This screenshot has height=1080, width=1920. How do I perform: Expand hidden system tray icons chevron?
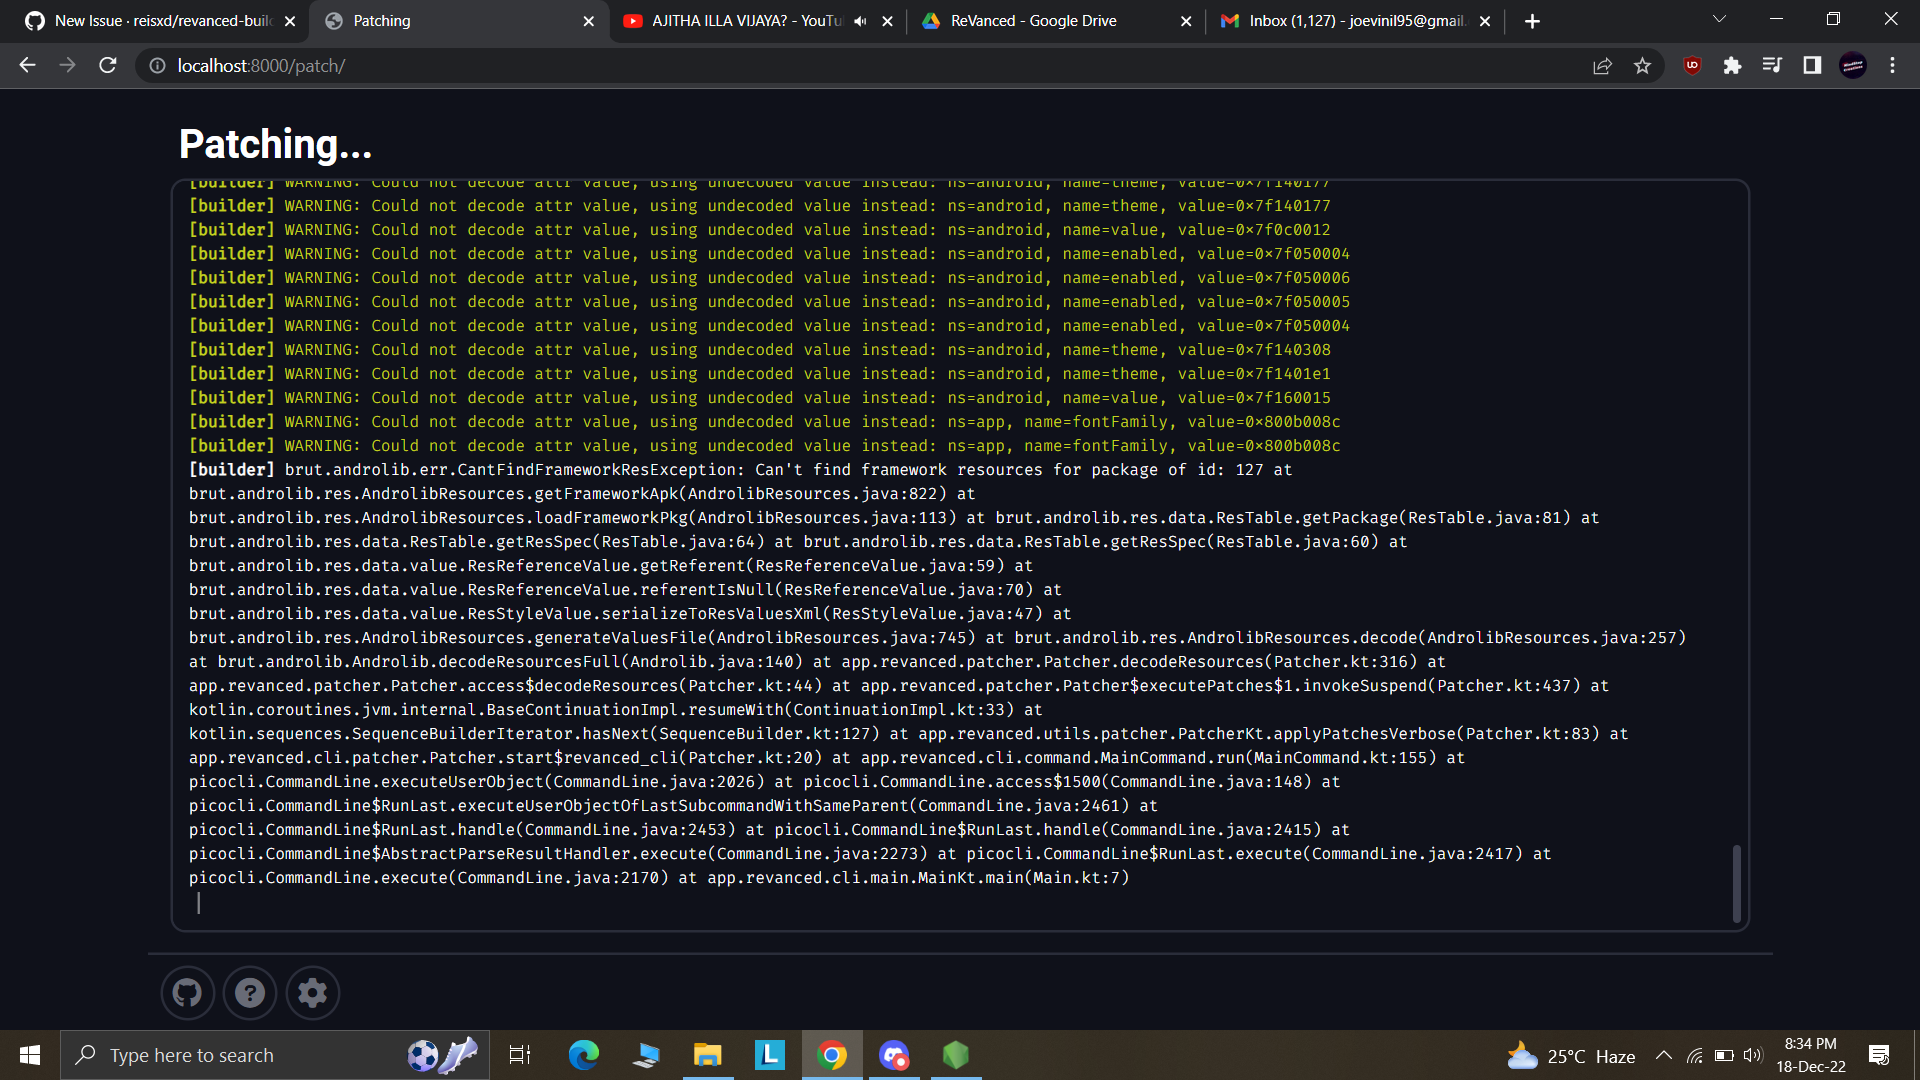click(1663, 1054)
